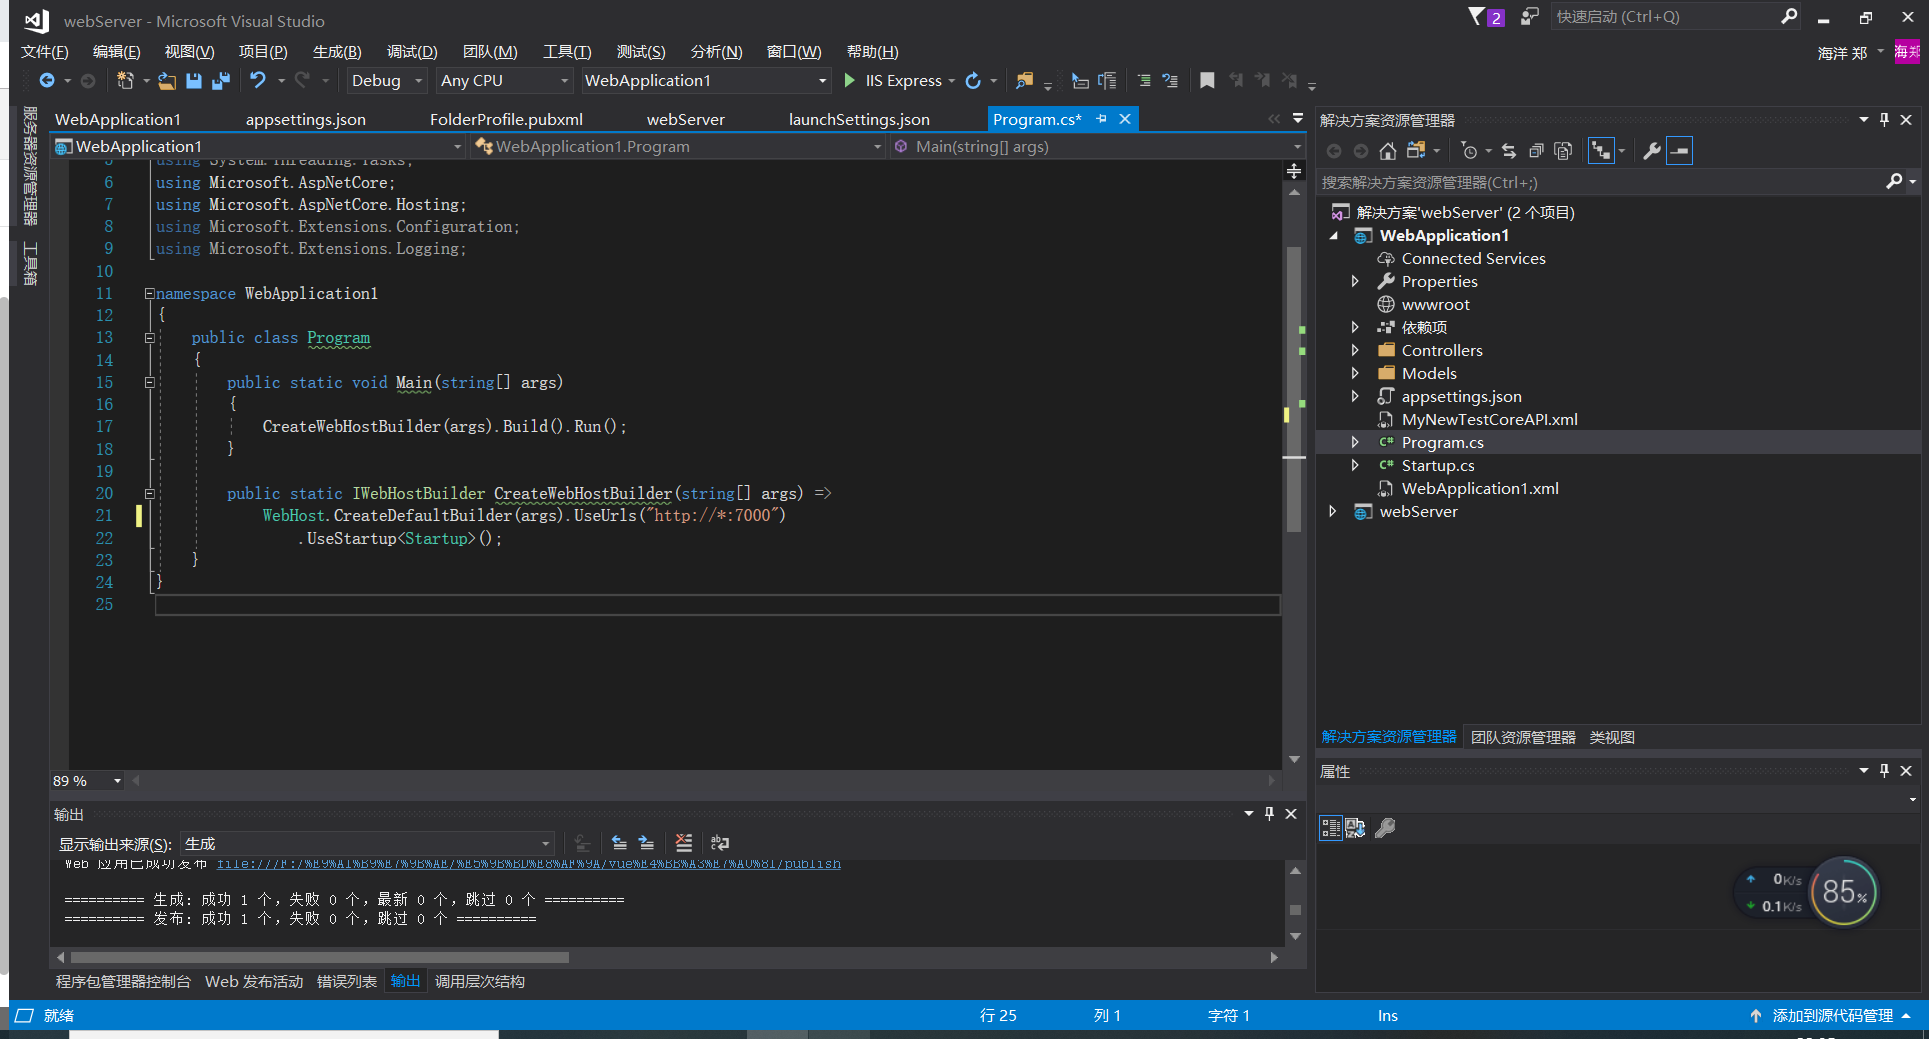Switch to the appsettings.json editor tab

tap(306, 119)
